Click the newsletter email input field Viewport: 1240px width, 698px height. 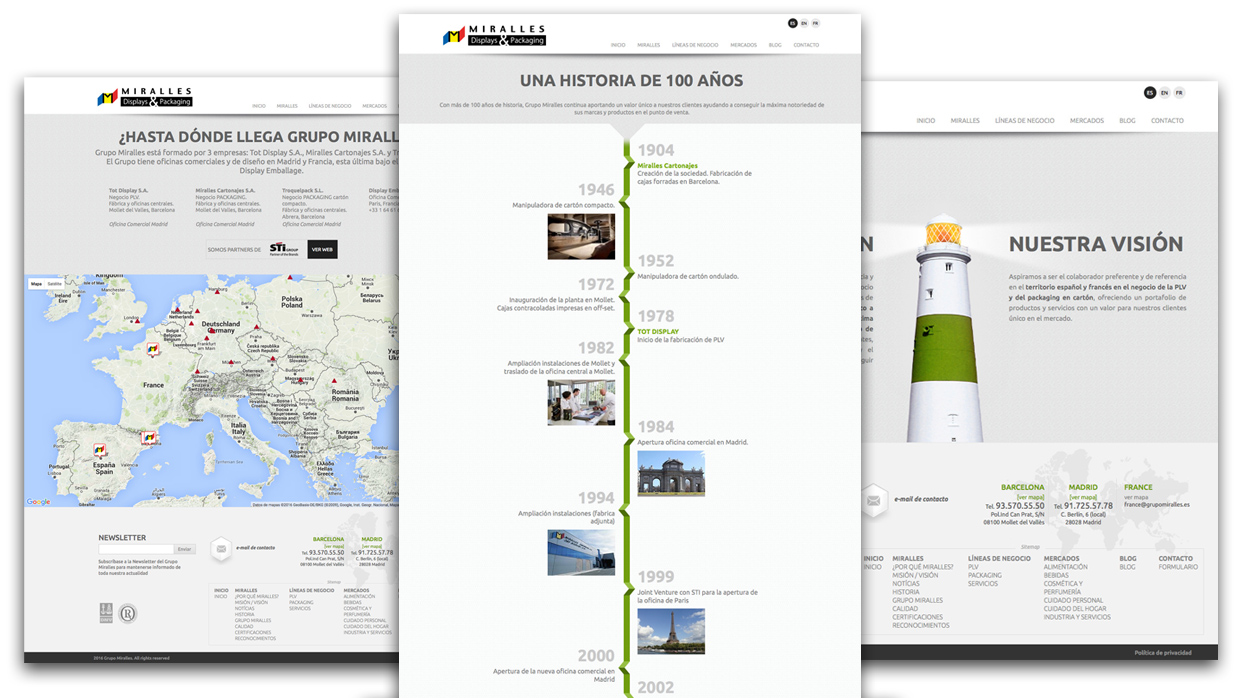pyautogui.click(x=136, y=549)
